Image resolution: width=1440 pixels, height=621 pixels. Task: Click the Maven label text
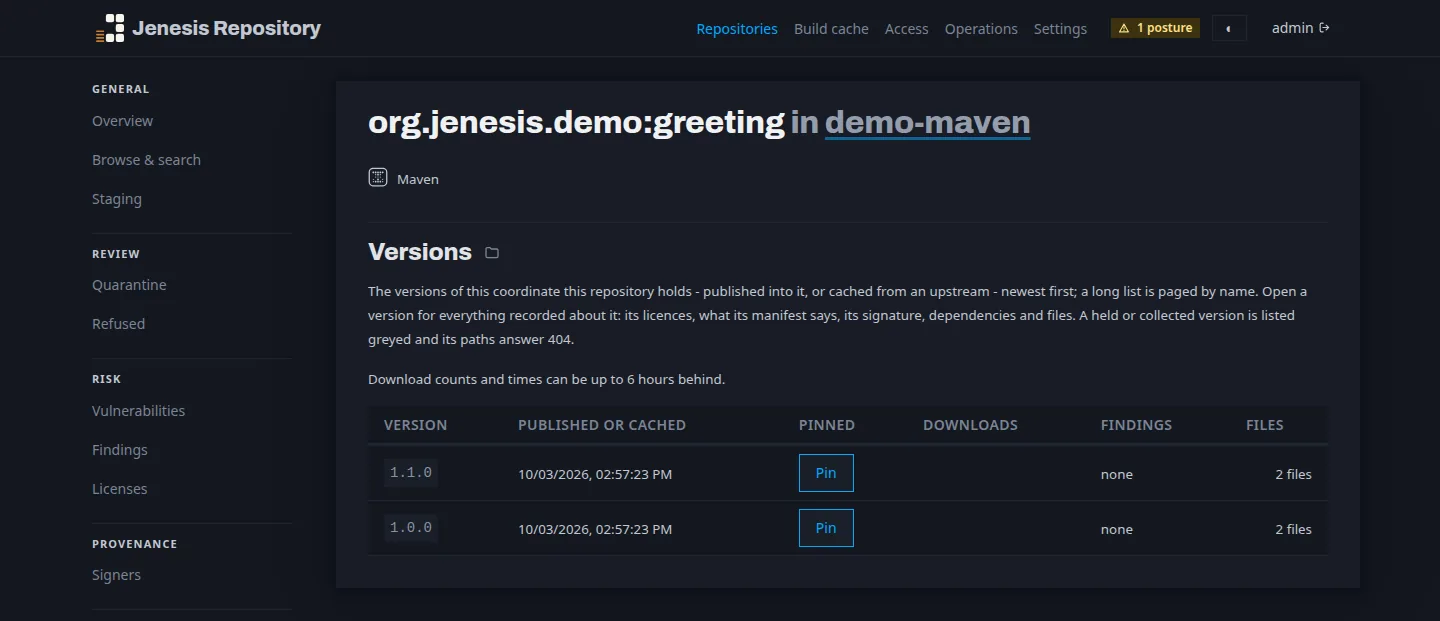(x=418, y=179)
